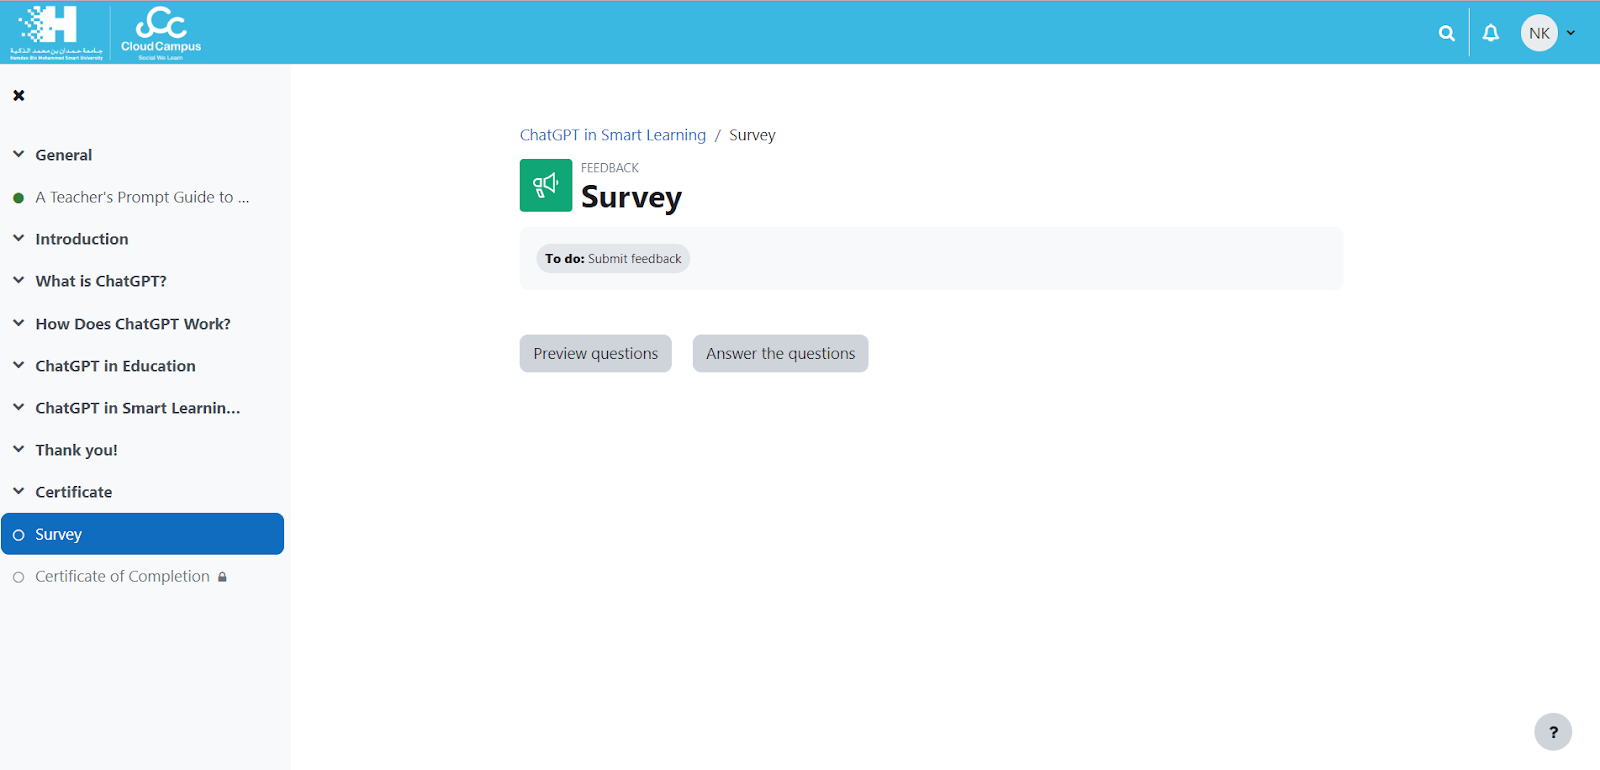Image resolution: width=1600 pixels, height=770 pixels.
Task: Collapse the Thank you! section chevron
Action: coord(18,449)
